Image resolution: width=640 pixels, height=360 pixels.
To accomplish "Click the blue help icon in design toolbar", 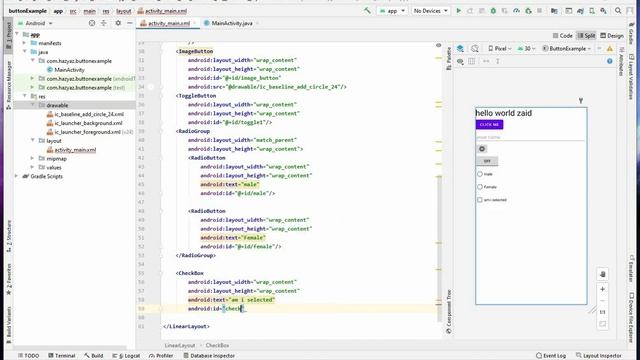I will click(x=609, y=61).
